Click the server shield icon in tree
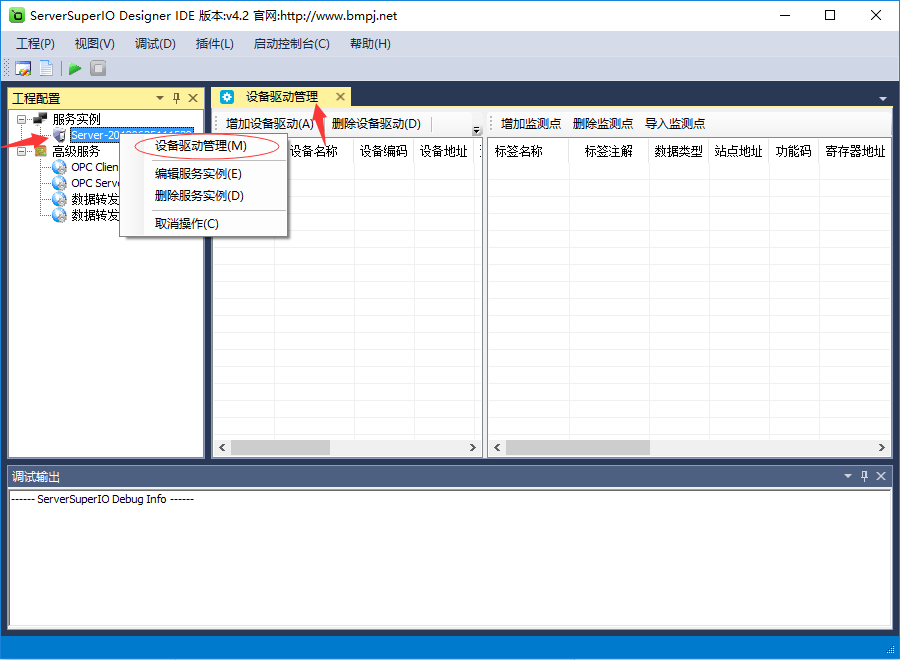Image resolution: width=900 pixels, height=660 pixels. click(59, 135)
